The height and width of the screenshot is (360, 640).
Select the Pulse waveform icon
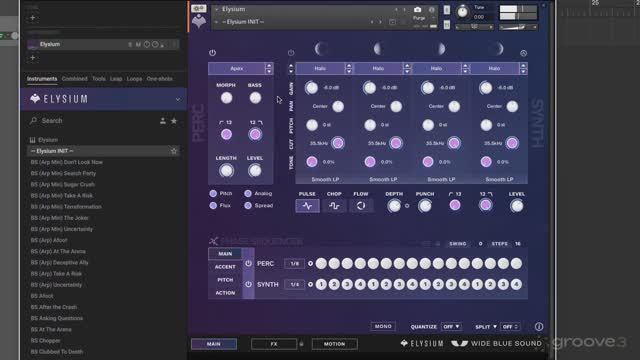click(x=307, y=206)
